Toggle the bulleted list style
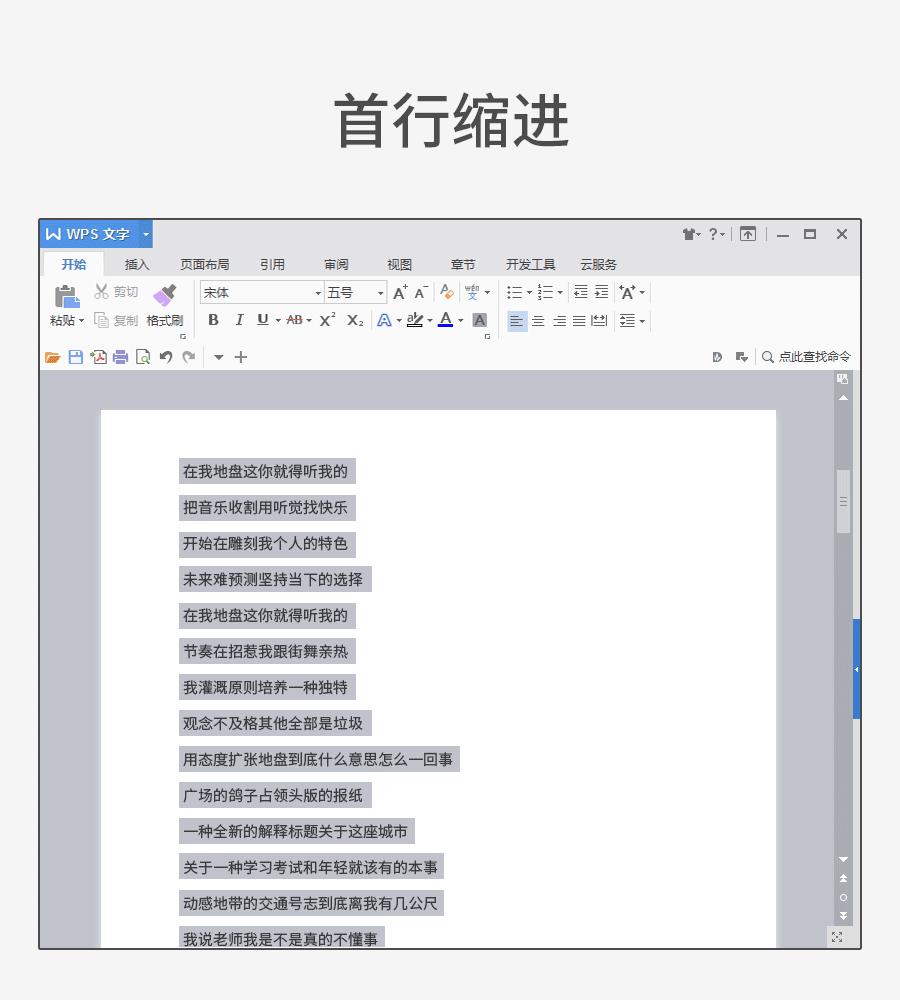900x1000 pixels. click(x=514, y=291)
